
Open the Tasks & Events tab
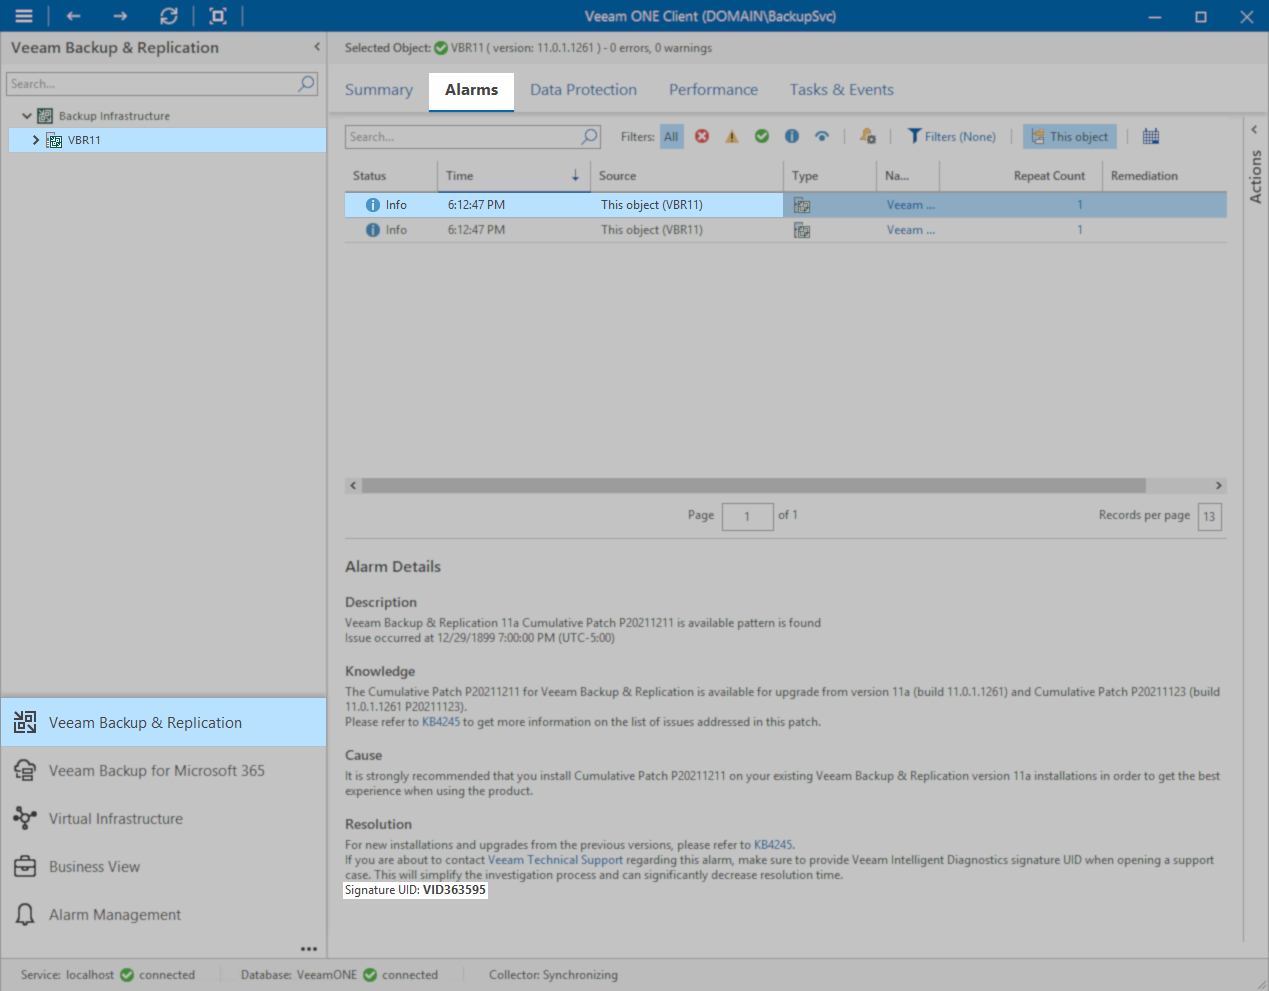pos(841,90)
